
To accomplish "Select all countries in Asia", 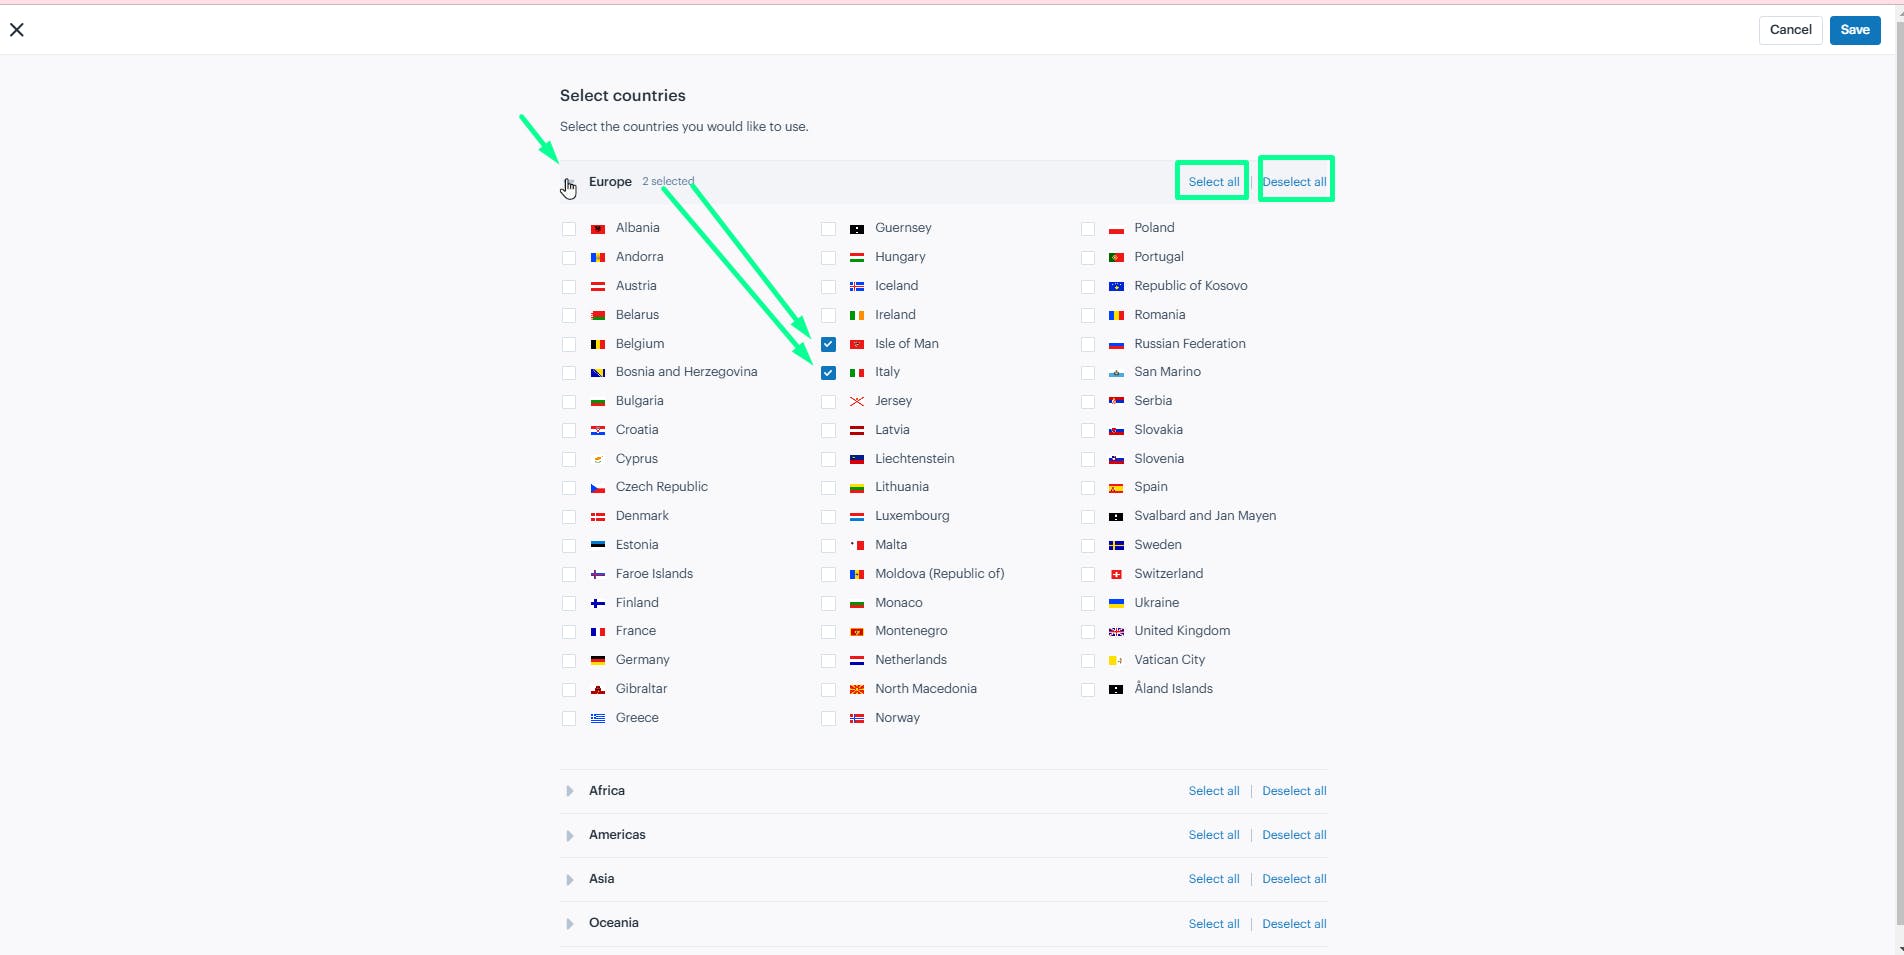I will [1213, 879].
